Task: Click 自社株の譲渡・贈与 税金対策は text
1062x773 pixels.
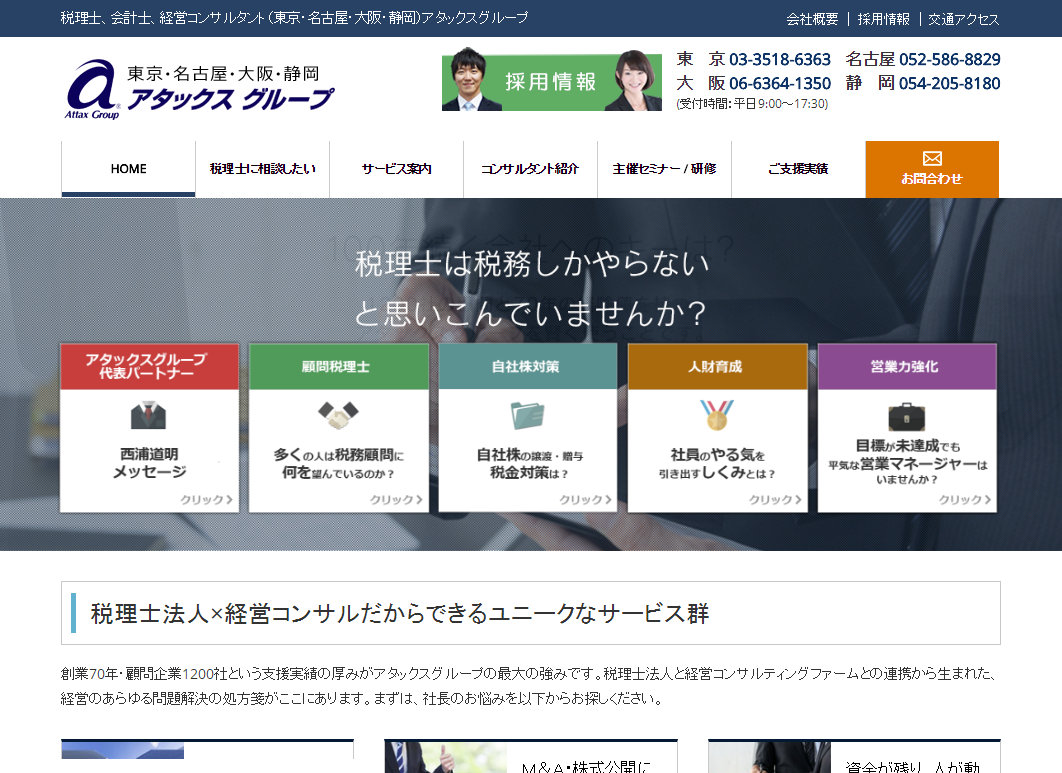Action: 530,463
